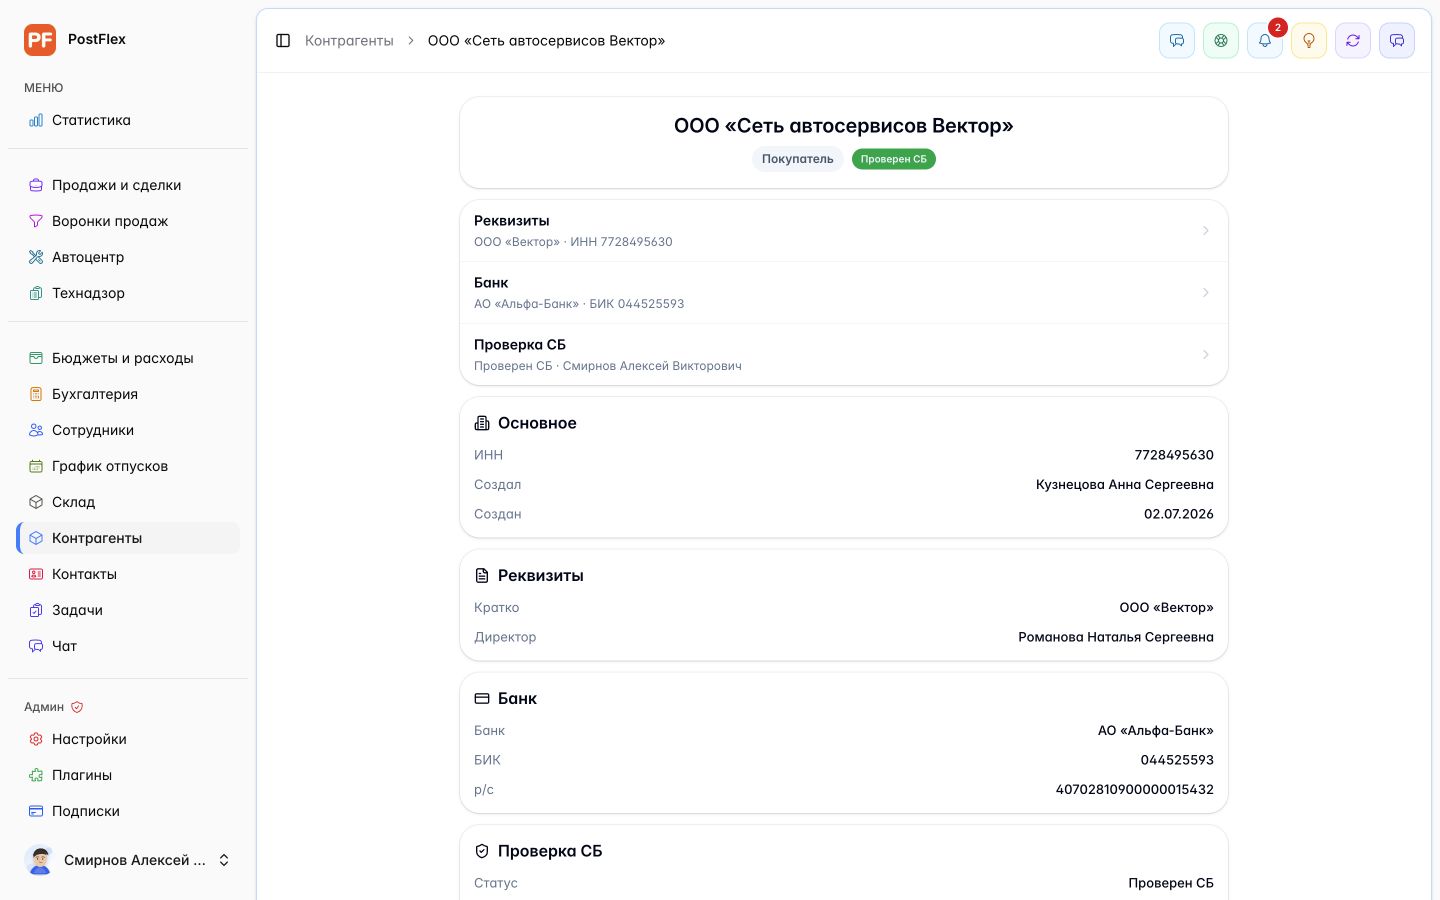Toggle the sidebar panel icon
The width and height of the screenshot is (1440, 900).
[283, 41]
